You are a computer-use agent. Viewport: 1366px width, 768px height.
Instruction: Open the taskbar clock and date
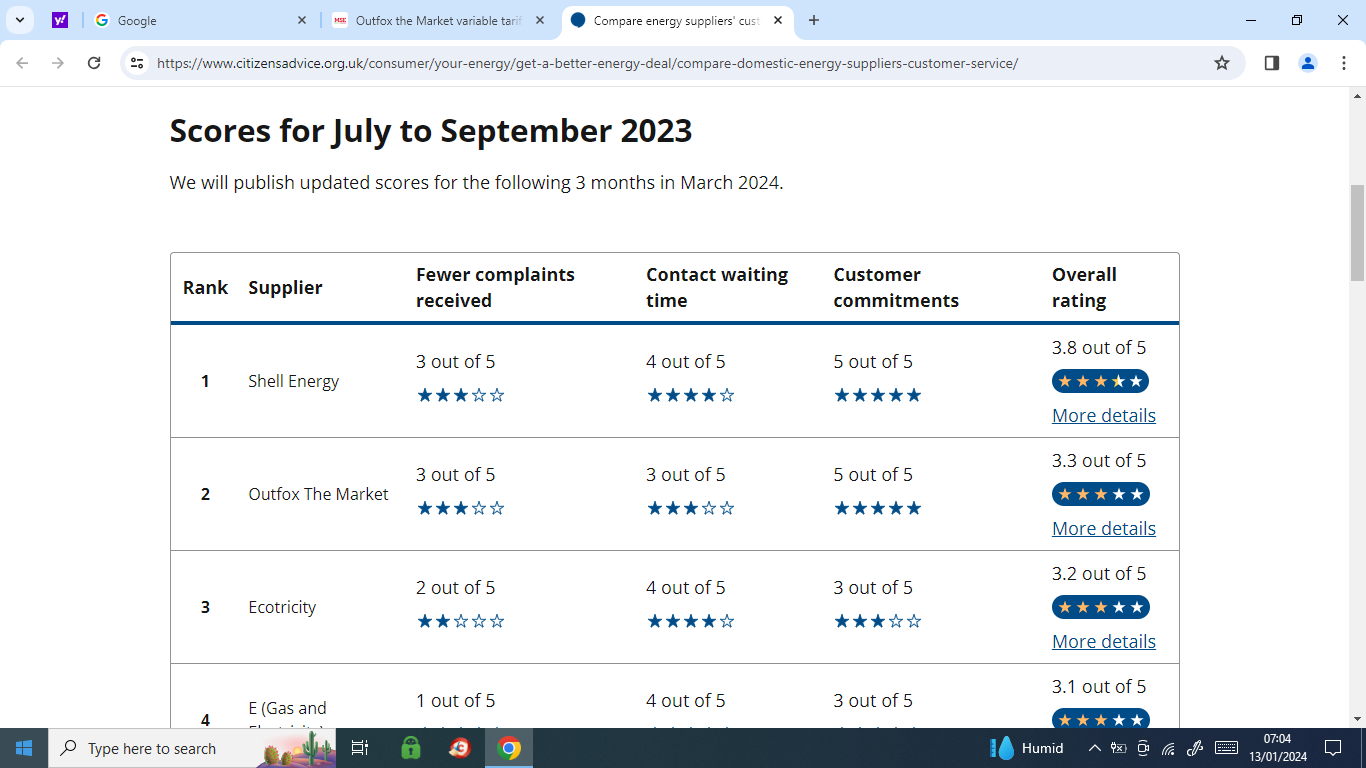click(x=1277, y=748)
